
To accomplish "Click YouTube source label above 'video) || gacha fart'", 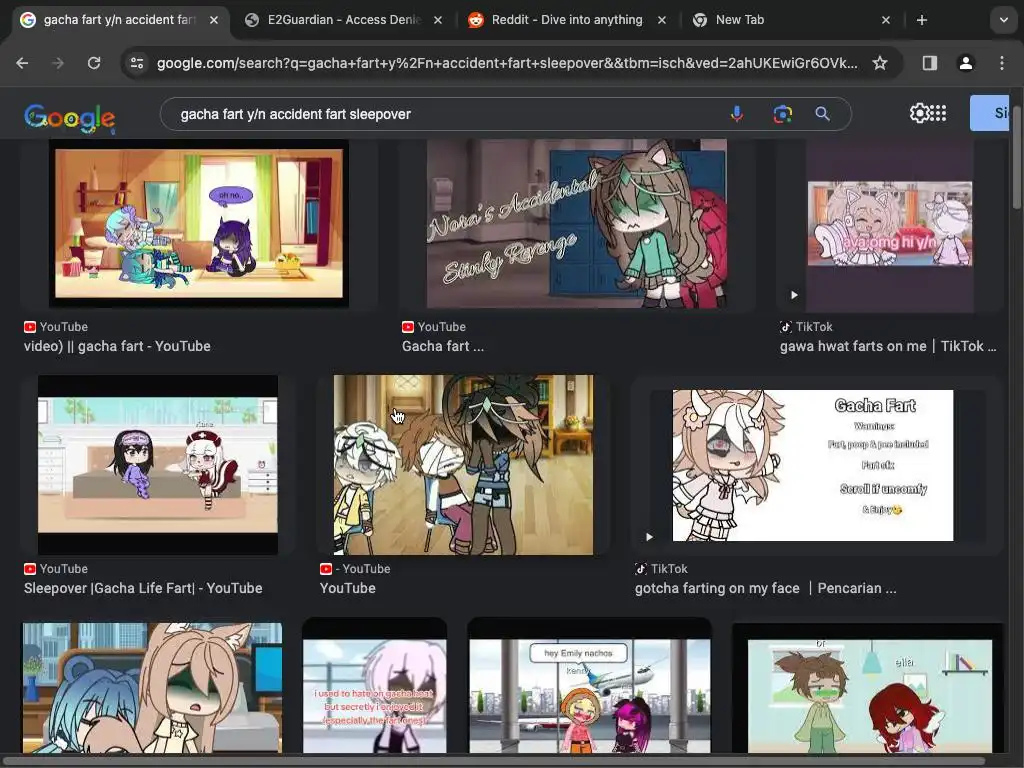I will point(56,327).
